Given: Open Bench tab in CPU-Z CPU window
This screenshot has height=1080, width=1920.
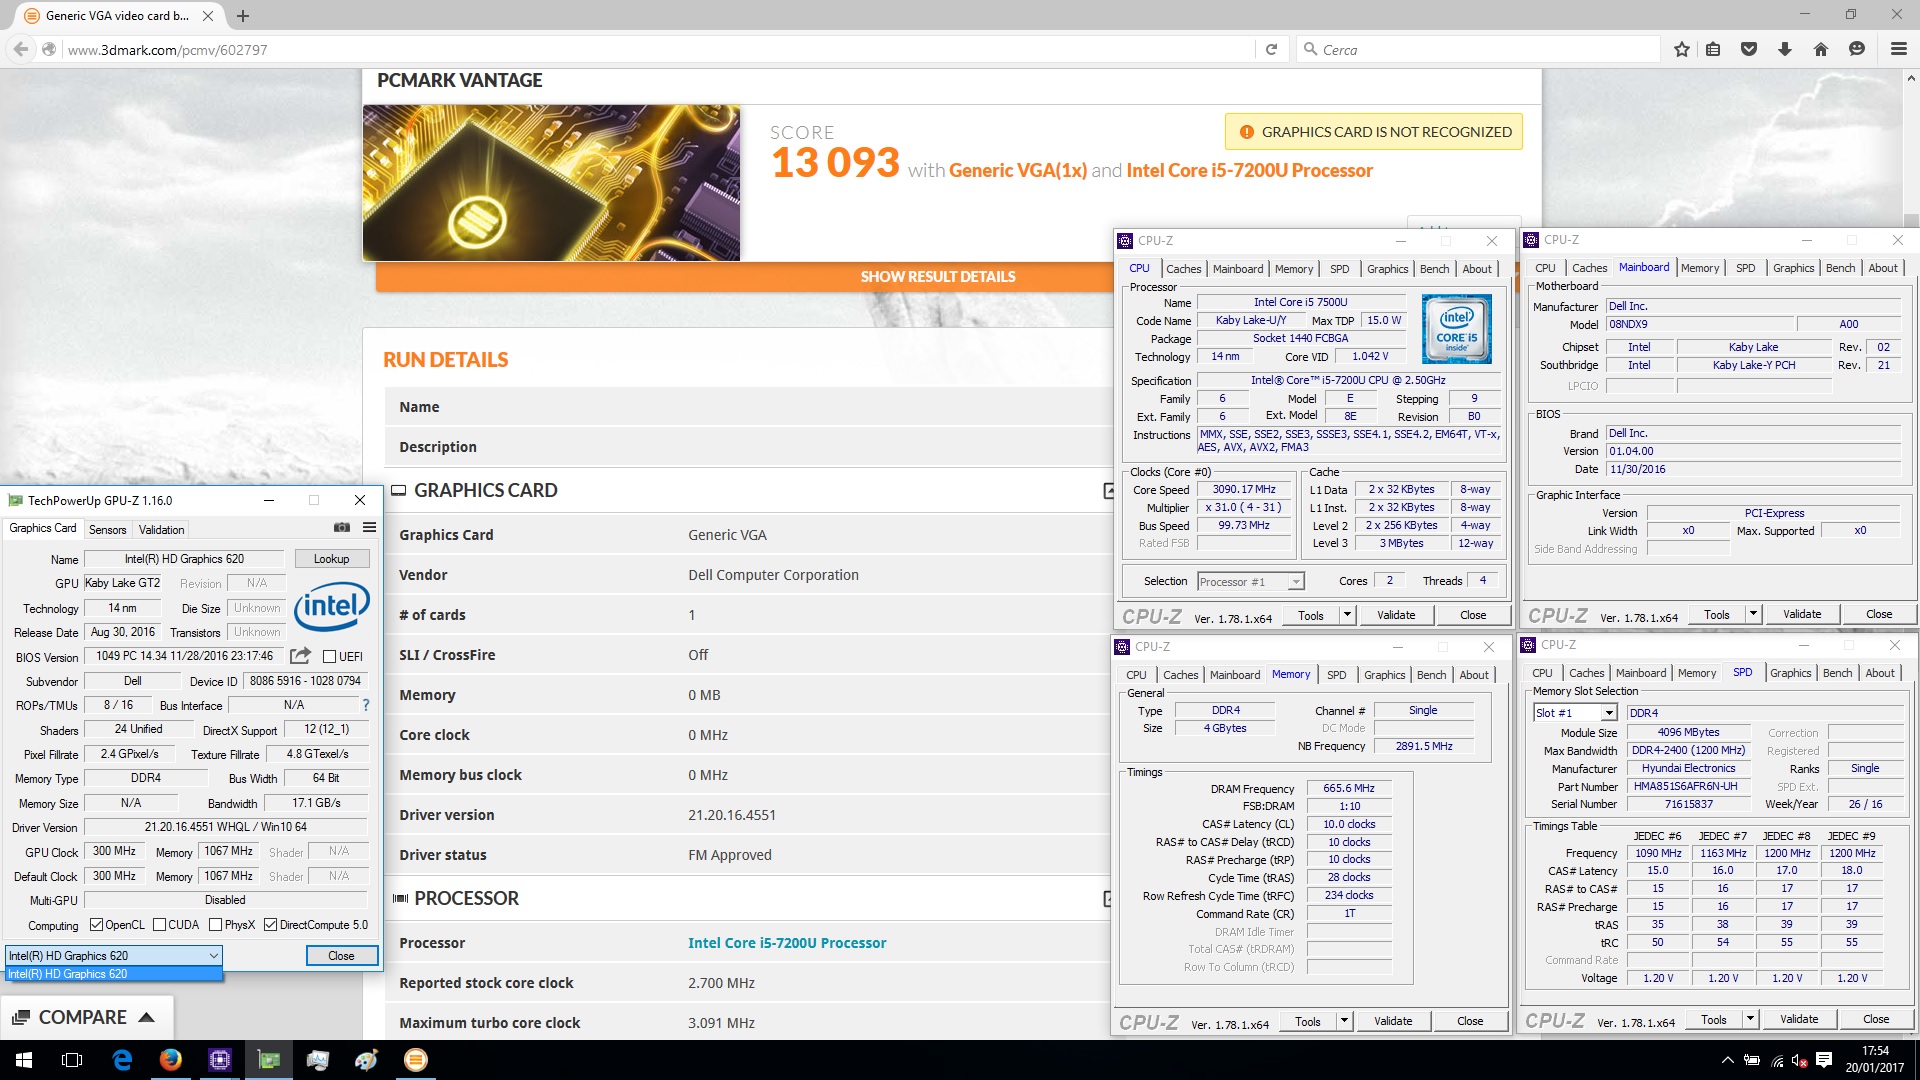Looking at the screenshot, I should pyautogui.click(x=1434, y=269).
